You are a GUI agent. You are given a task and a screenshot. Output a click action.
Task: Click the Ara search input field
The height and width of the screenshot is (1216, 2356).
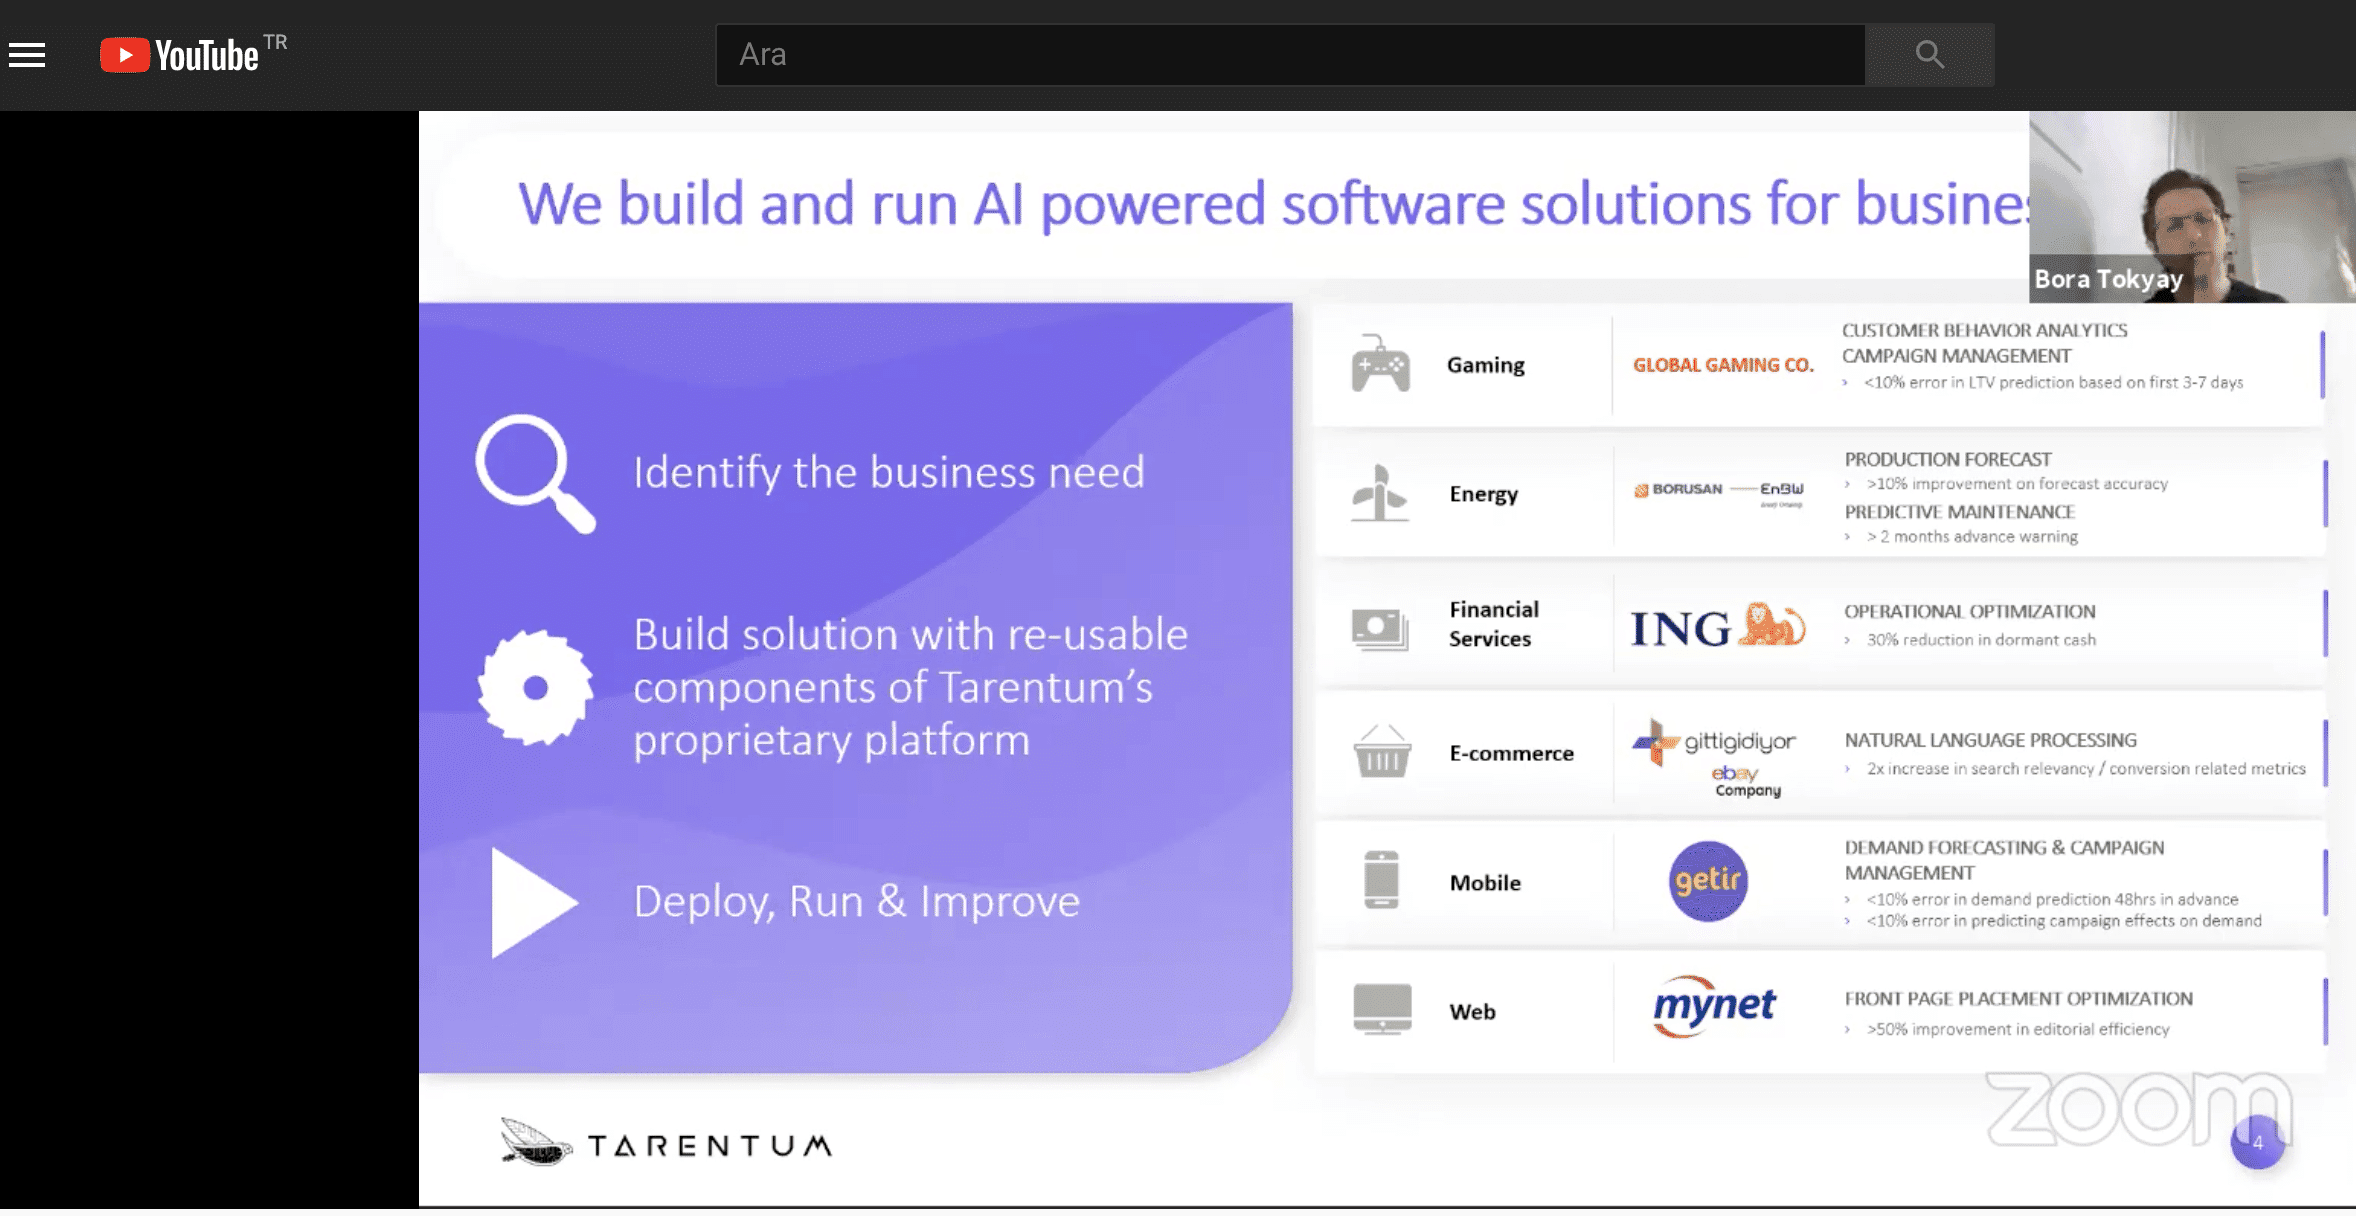pyautogui.click(x=1290, y=55)
